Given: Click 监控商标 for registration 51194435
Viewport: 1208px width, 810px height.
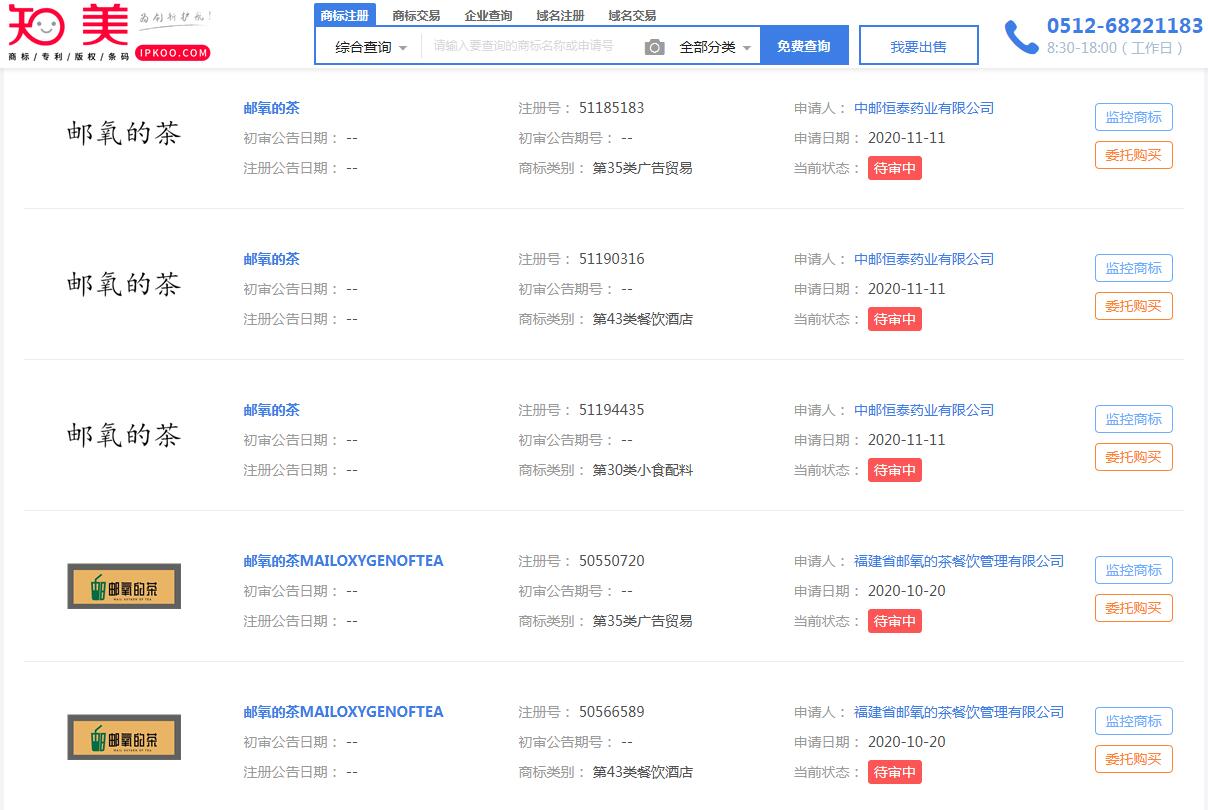Looking at the screenshot, I should coord(1134,419).
